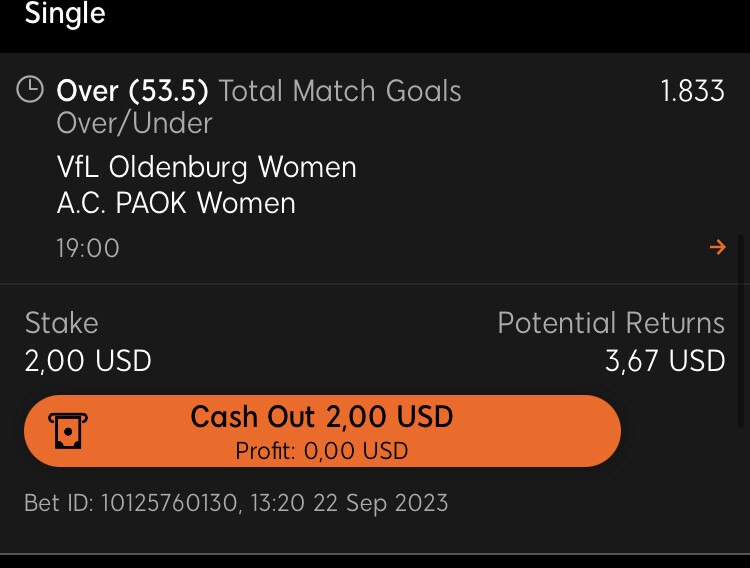Click the Total Match Goals market label
The image size is (750, 568).
[340, 90]
